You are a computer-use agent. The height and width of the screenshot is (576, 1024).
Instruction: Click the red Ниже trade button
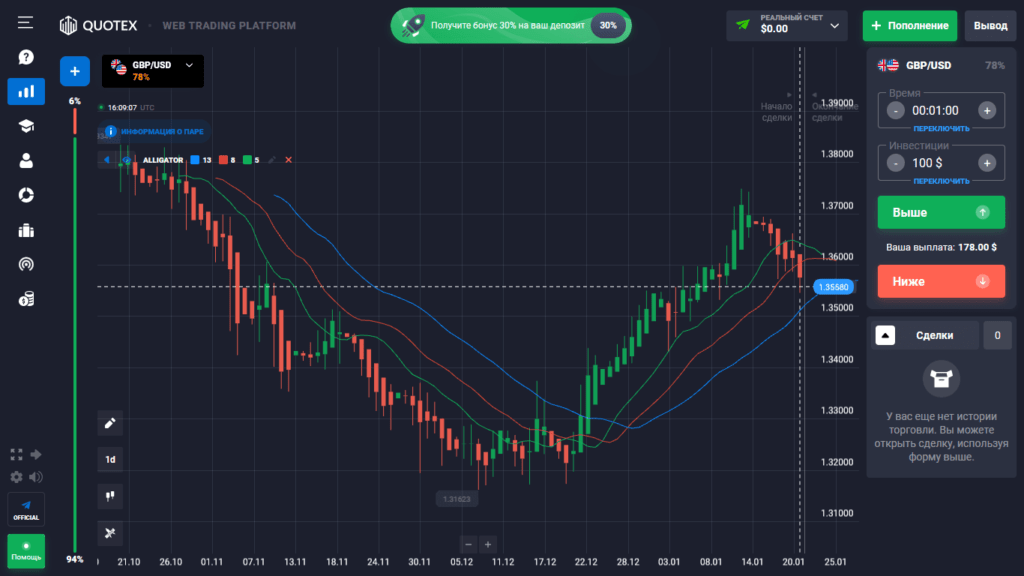(x=940, y=282)
